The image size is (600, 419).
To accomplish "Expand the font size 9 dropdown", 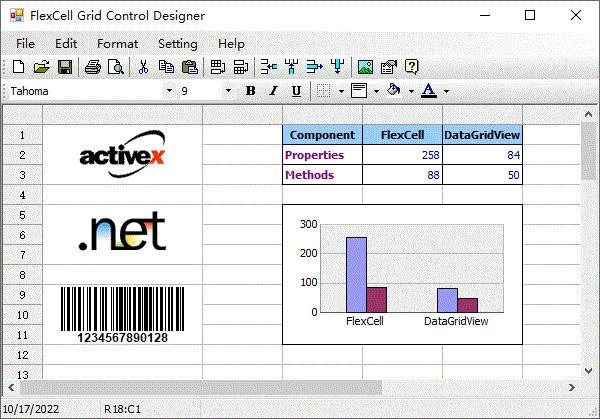I will [228, 91].
